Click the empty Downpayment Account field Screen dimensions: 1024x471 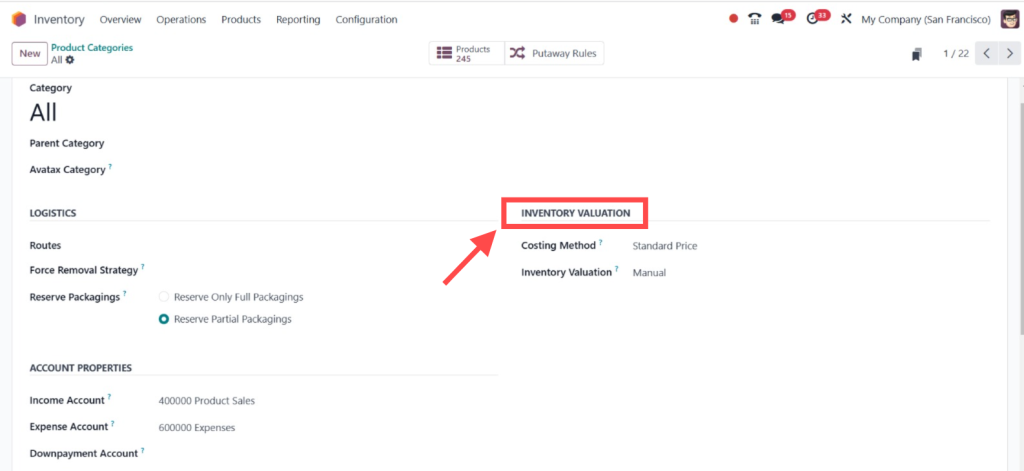tap(328, 453)
